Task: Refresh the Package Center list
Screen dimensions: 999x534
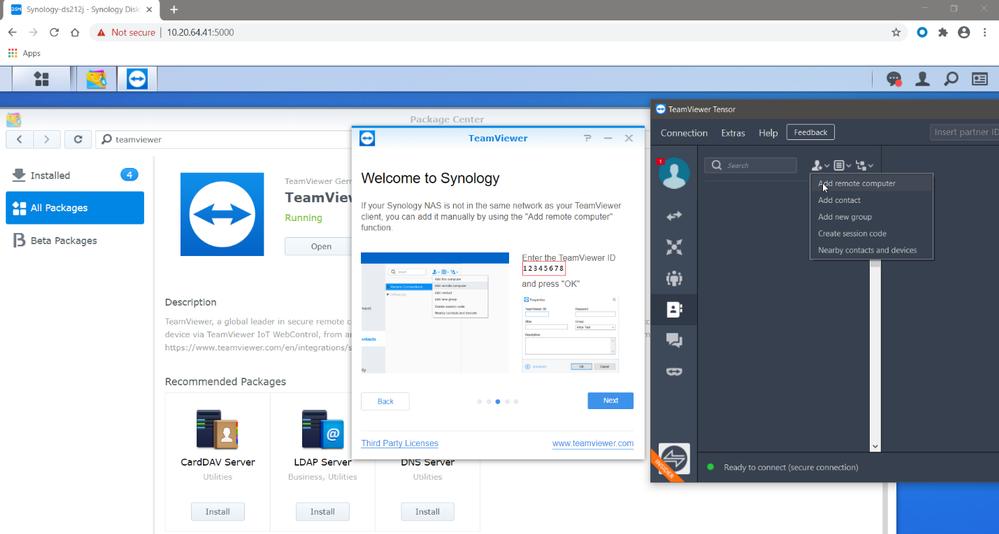Action: [78, 139]
